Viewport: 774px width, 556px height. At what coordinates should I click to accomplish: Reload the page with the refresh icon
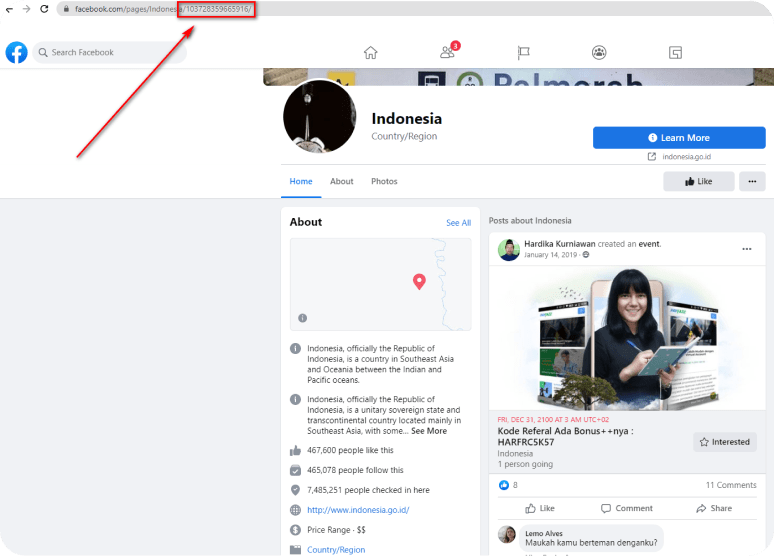click(44, 9)
